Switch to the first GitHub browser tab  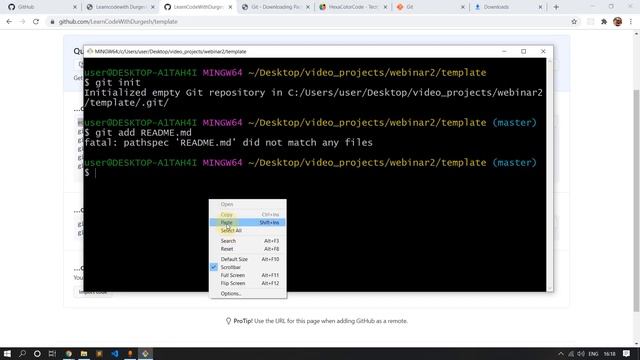[41, 7]
